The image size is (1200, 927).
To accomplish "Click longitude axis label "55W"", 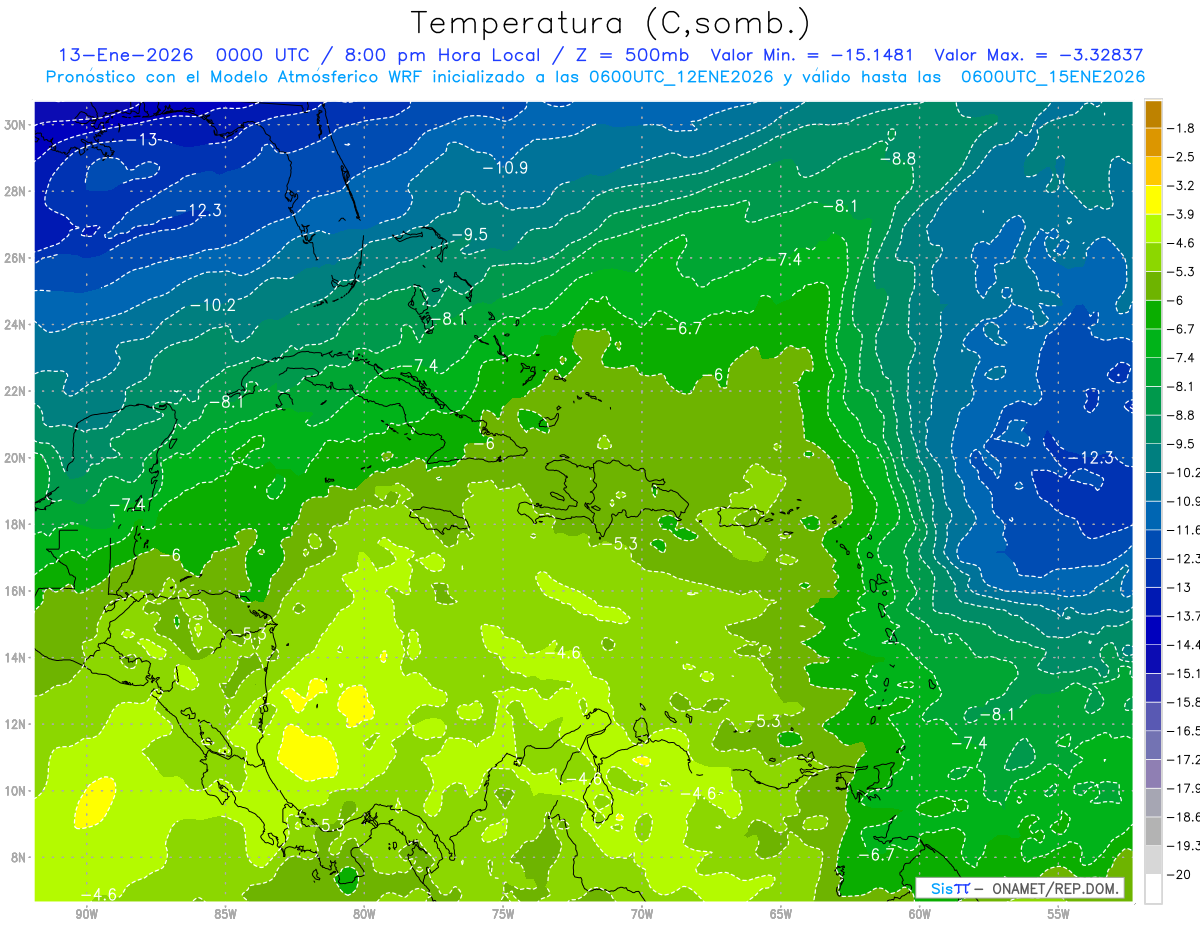I will tap(1059, 913).
